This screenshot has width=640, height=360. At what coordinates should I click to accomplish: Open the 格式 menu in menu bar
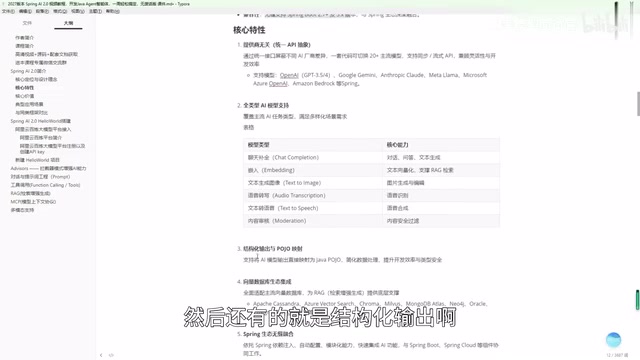(x=60, y=11)
